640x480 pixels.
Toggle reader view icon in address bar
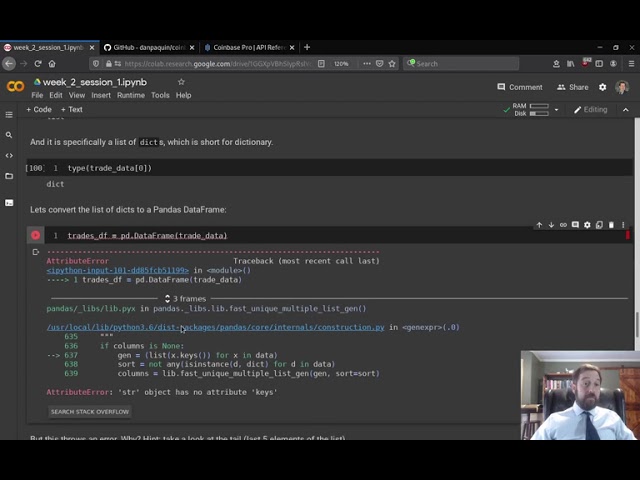(321, 64)
